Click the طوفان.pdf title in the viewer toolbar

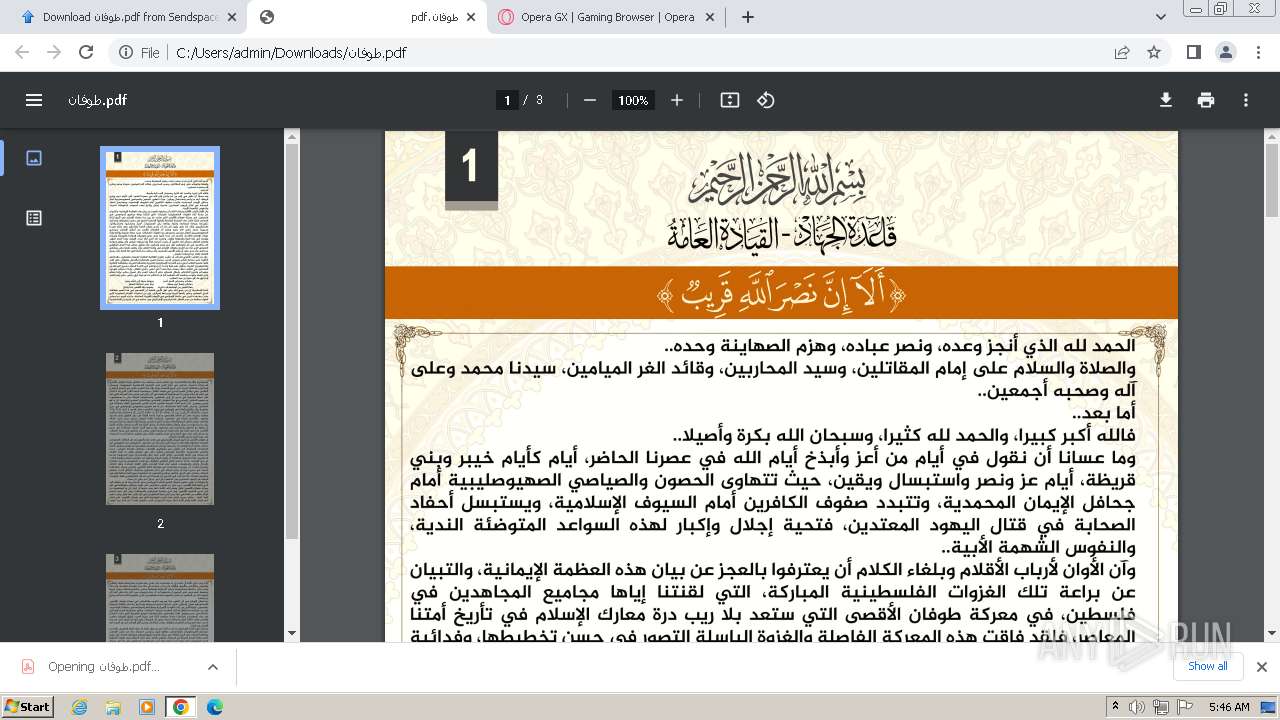click(x=98, y=100)
